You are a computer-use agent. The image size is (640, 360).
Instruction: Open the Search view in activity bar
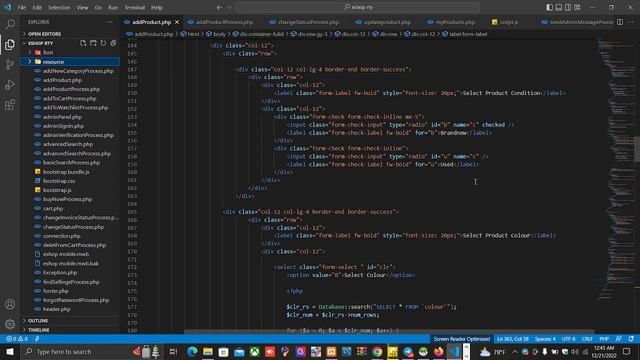10,24
